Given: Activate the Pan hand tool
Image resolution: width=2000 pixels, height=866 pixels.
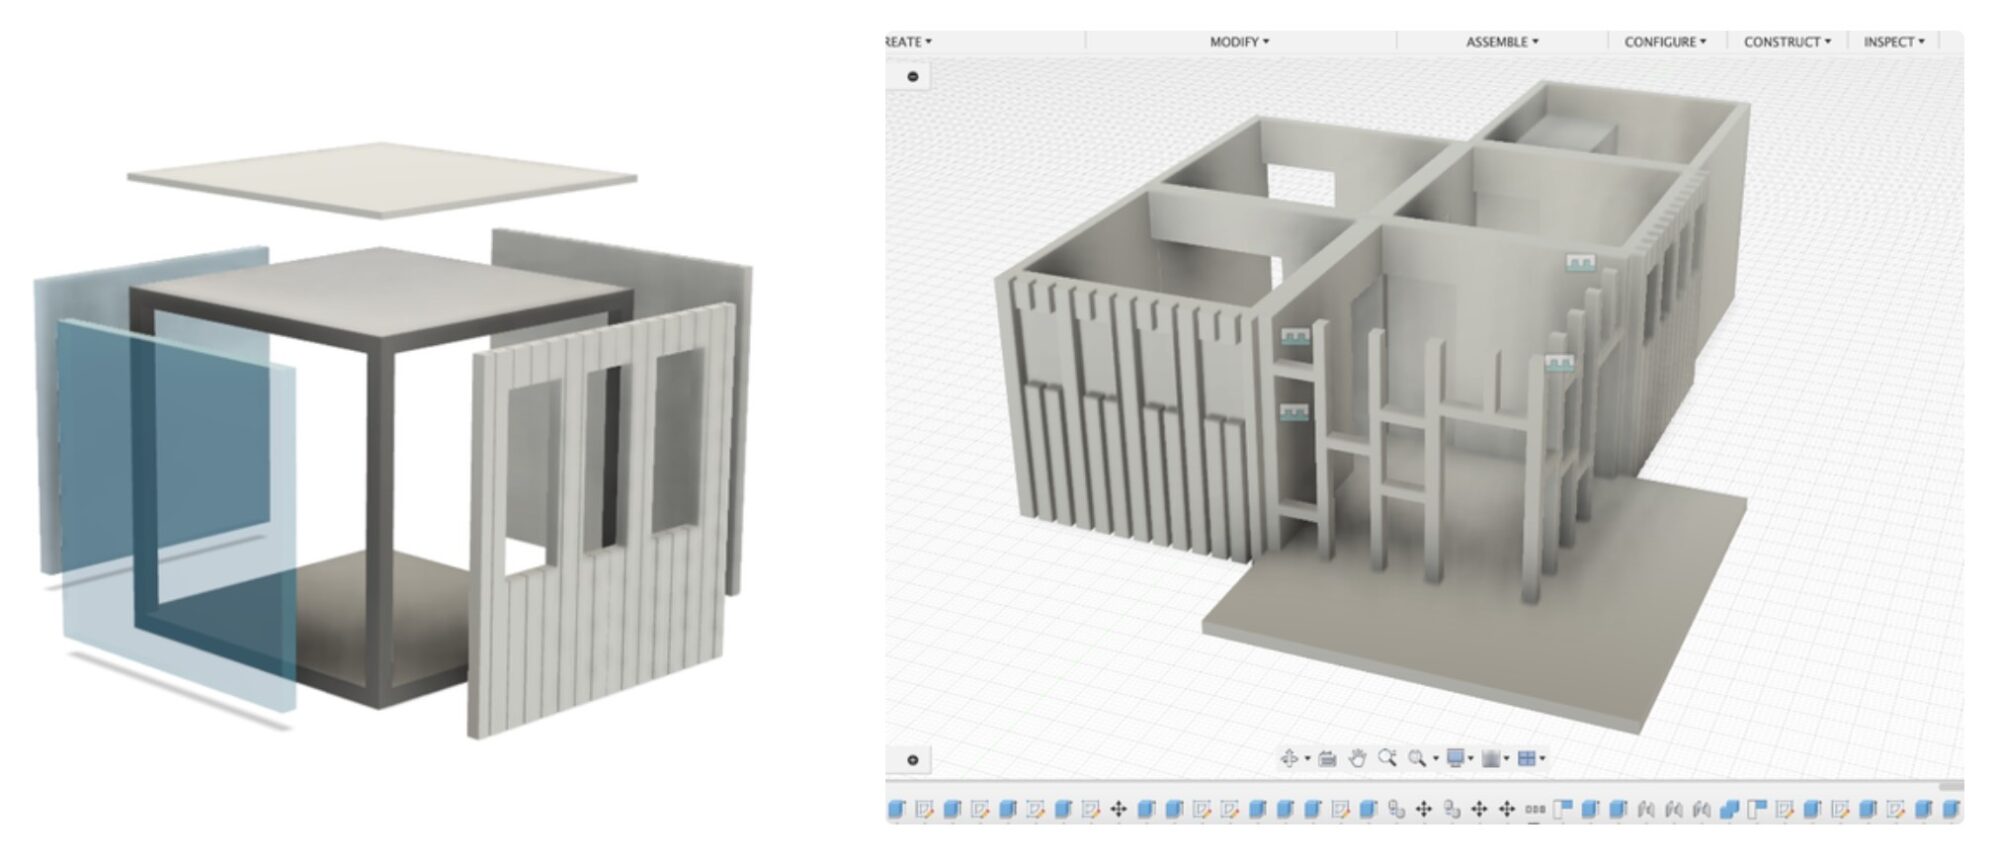Looking at the screenshot, I should click(x=1357, y=759).
